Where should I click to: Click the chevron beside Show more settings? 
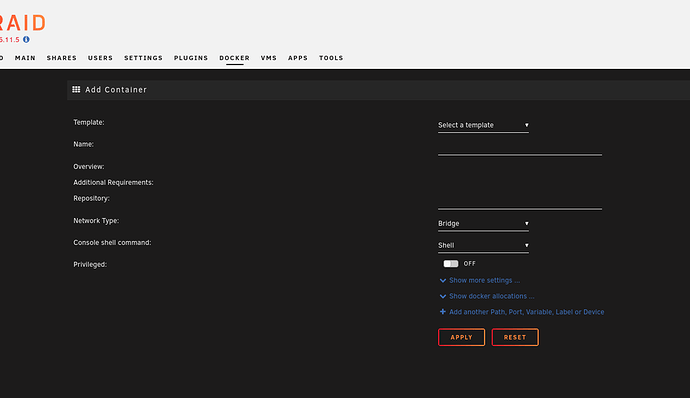click(x=443, y=280)
